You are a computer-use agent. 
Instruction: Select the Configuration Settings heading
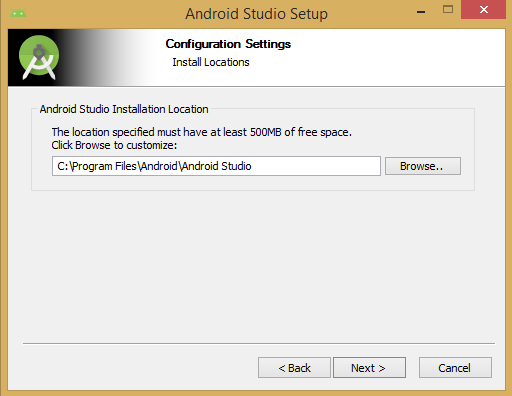tap(228, 44)
